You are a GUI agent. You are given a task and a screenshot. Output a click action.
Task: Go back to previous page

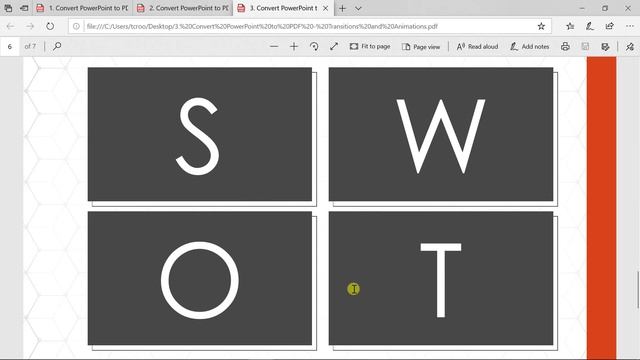point(10,26)
